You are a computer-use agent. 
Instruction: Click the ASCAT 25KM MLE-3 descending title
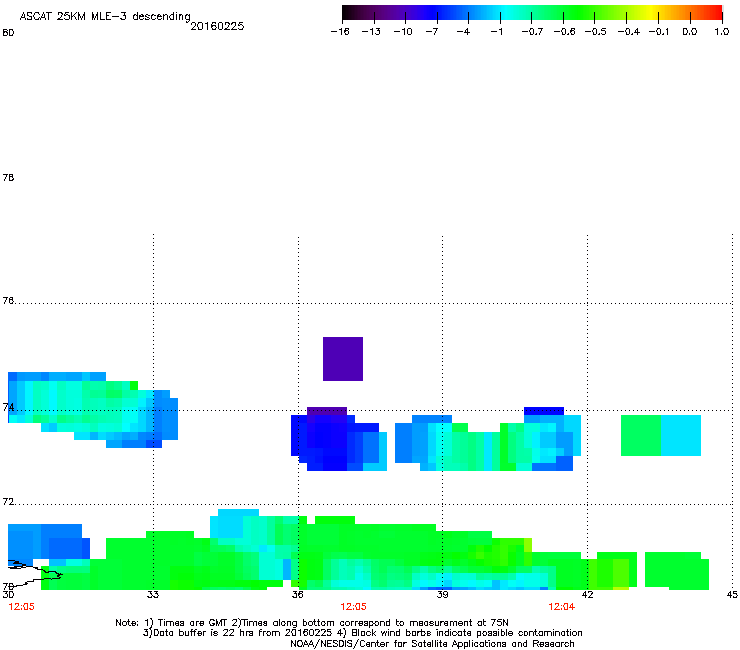pos(105,17)
